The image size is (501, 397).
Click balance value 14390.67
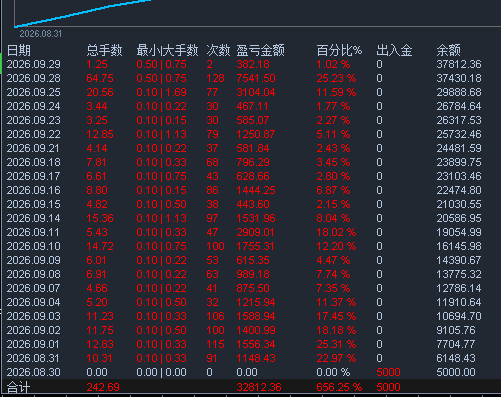coord(459,260)
